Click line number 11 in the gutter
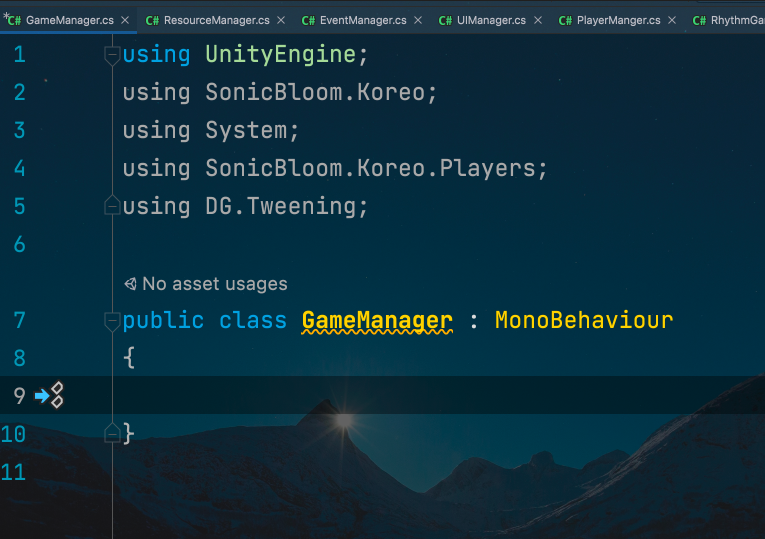 point(13,472)
